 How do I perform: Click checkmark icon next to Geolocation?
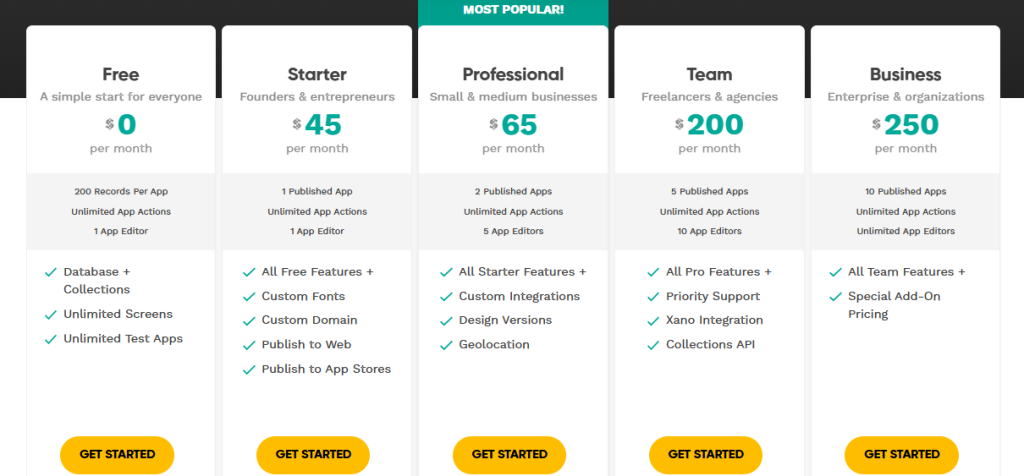click(x=444, y=345)
